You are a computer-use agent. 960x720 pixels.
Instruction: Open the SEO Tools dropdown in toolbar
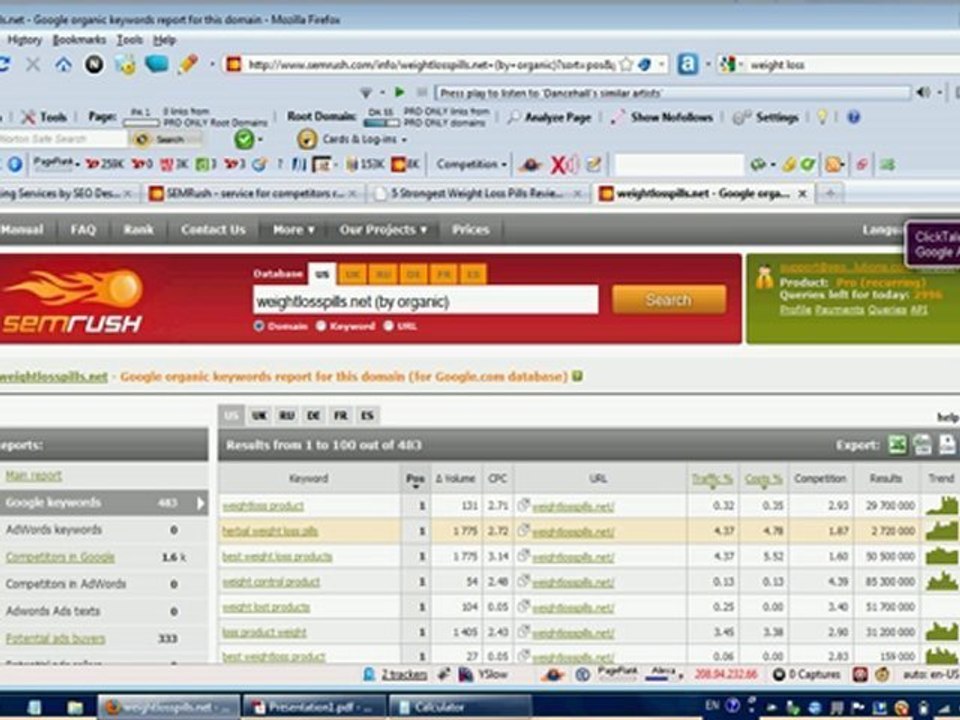click(45, 117)
